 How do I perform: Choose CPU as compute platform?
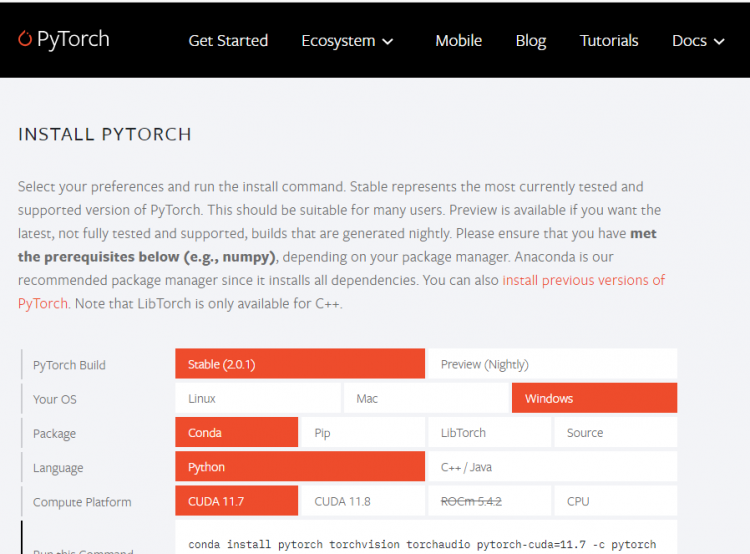click(x=614, y=501)
